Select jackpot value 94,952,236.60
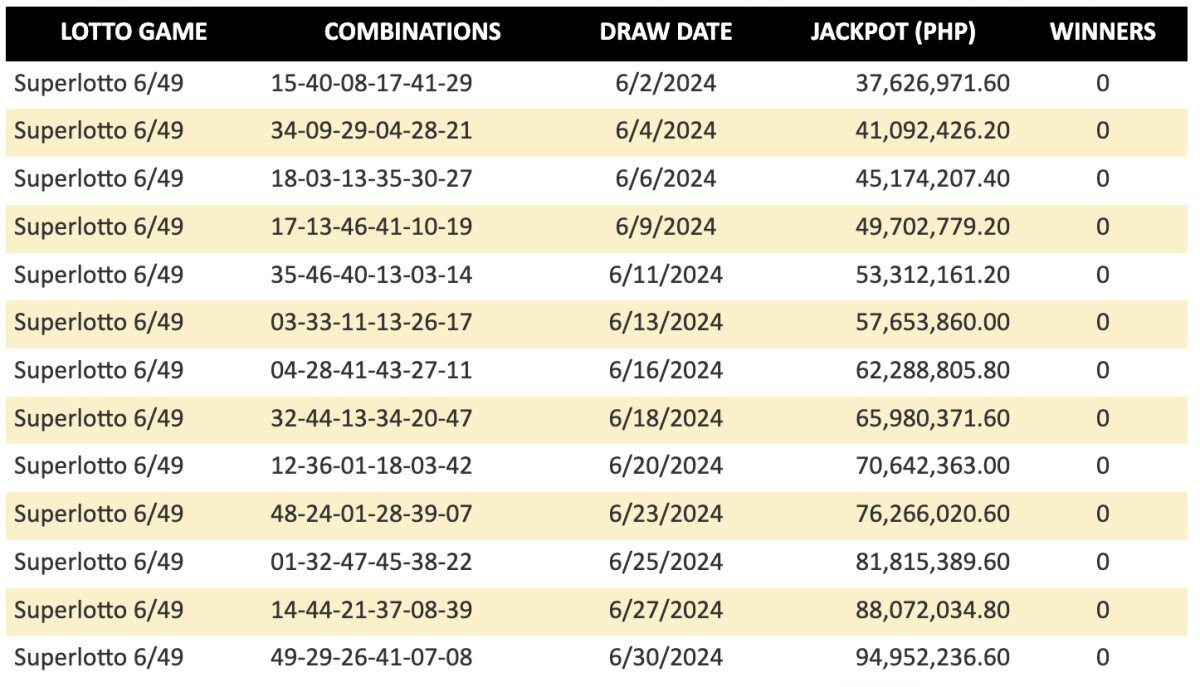Image resolution: width=1200 pixels, height=687 pixels. coord(932,658)
